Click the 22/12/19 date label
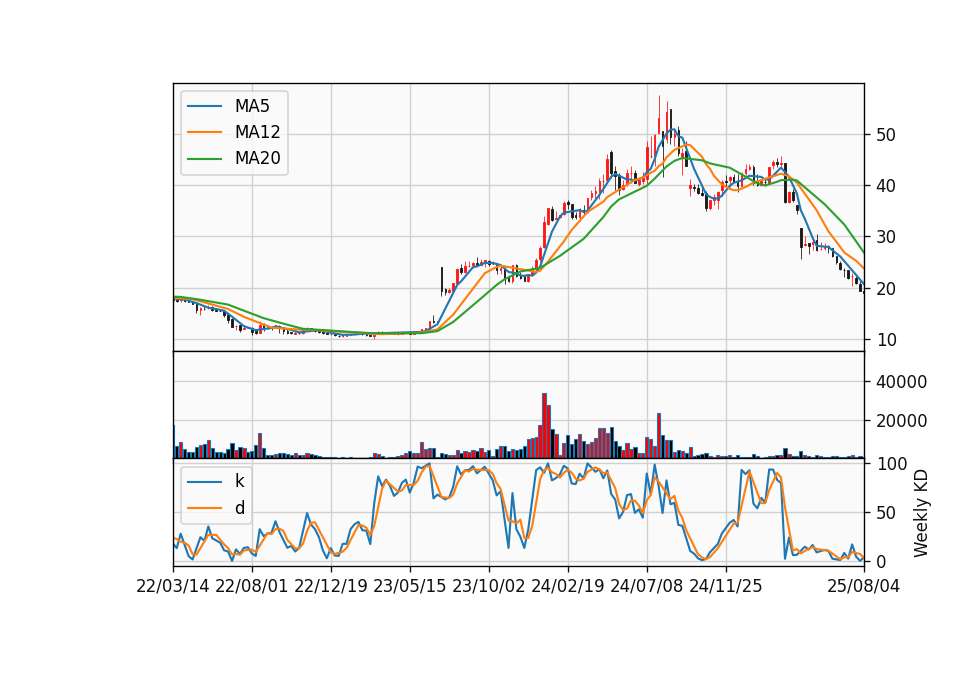The image size is (960, 690). click(331, 586)
